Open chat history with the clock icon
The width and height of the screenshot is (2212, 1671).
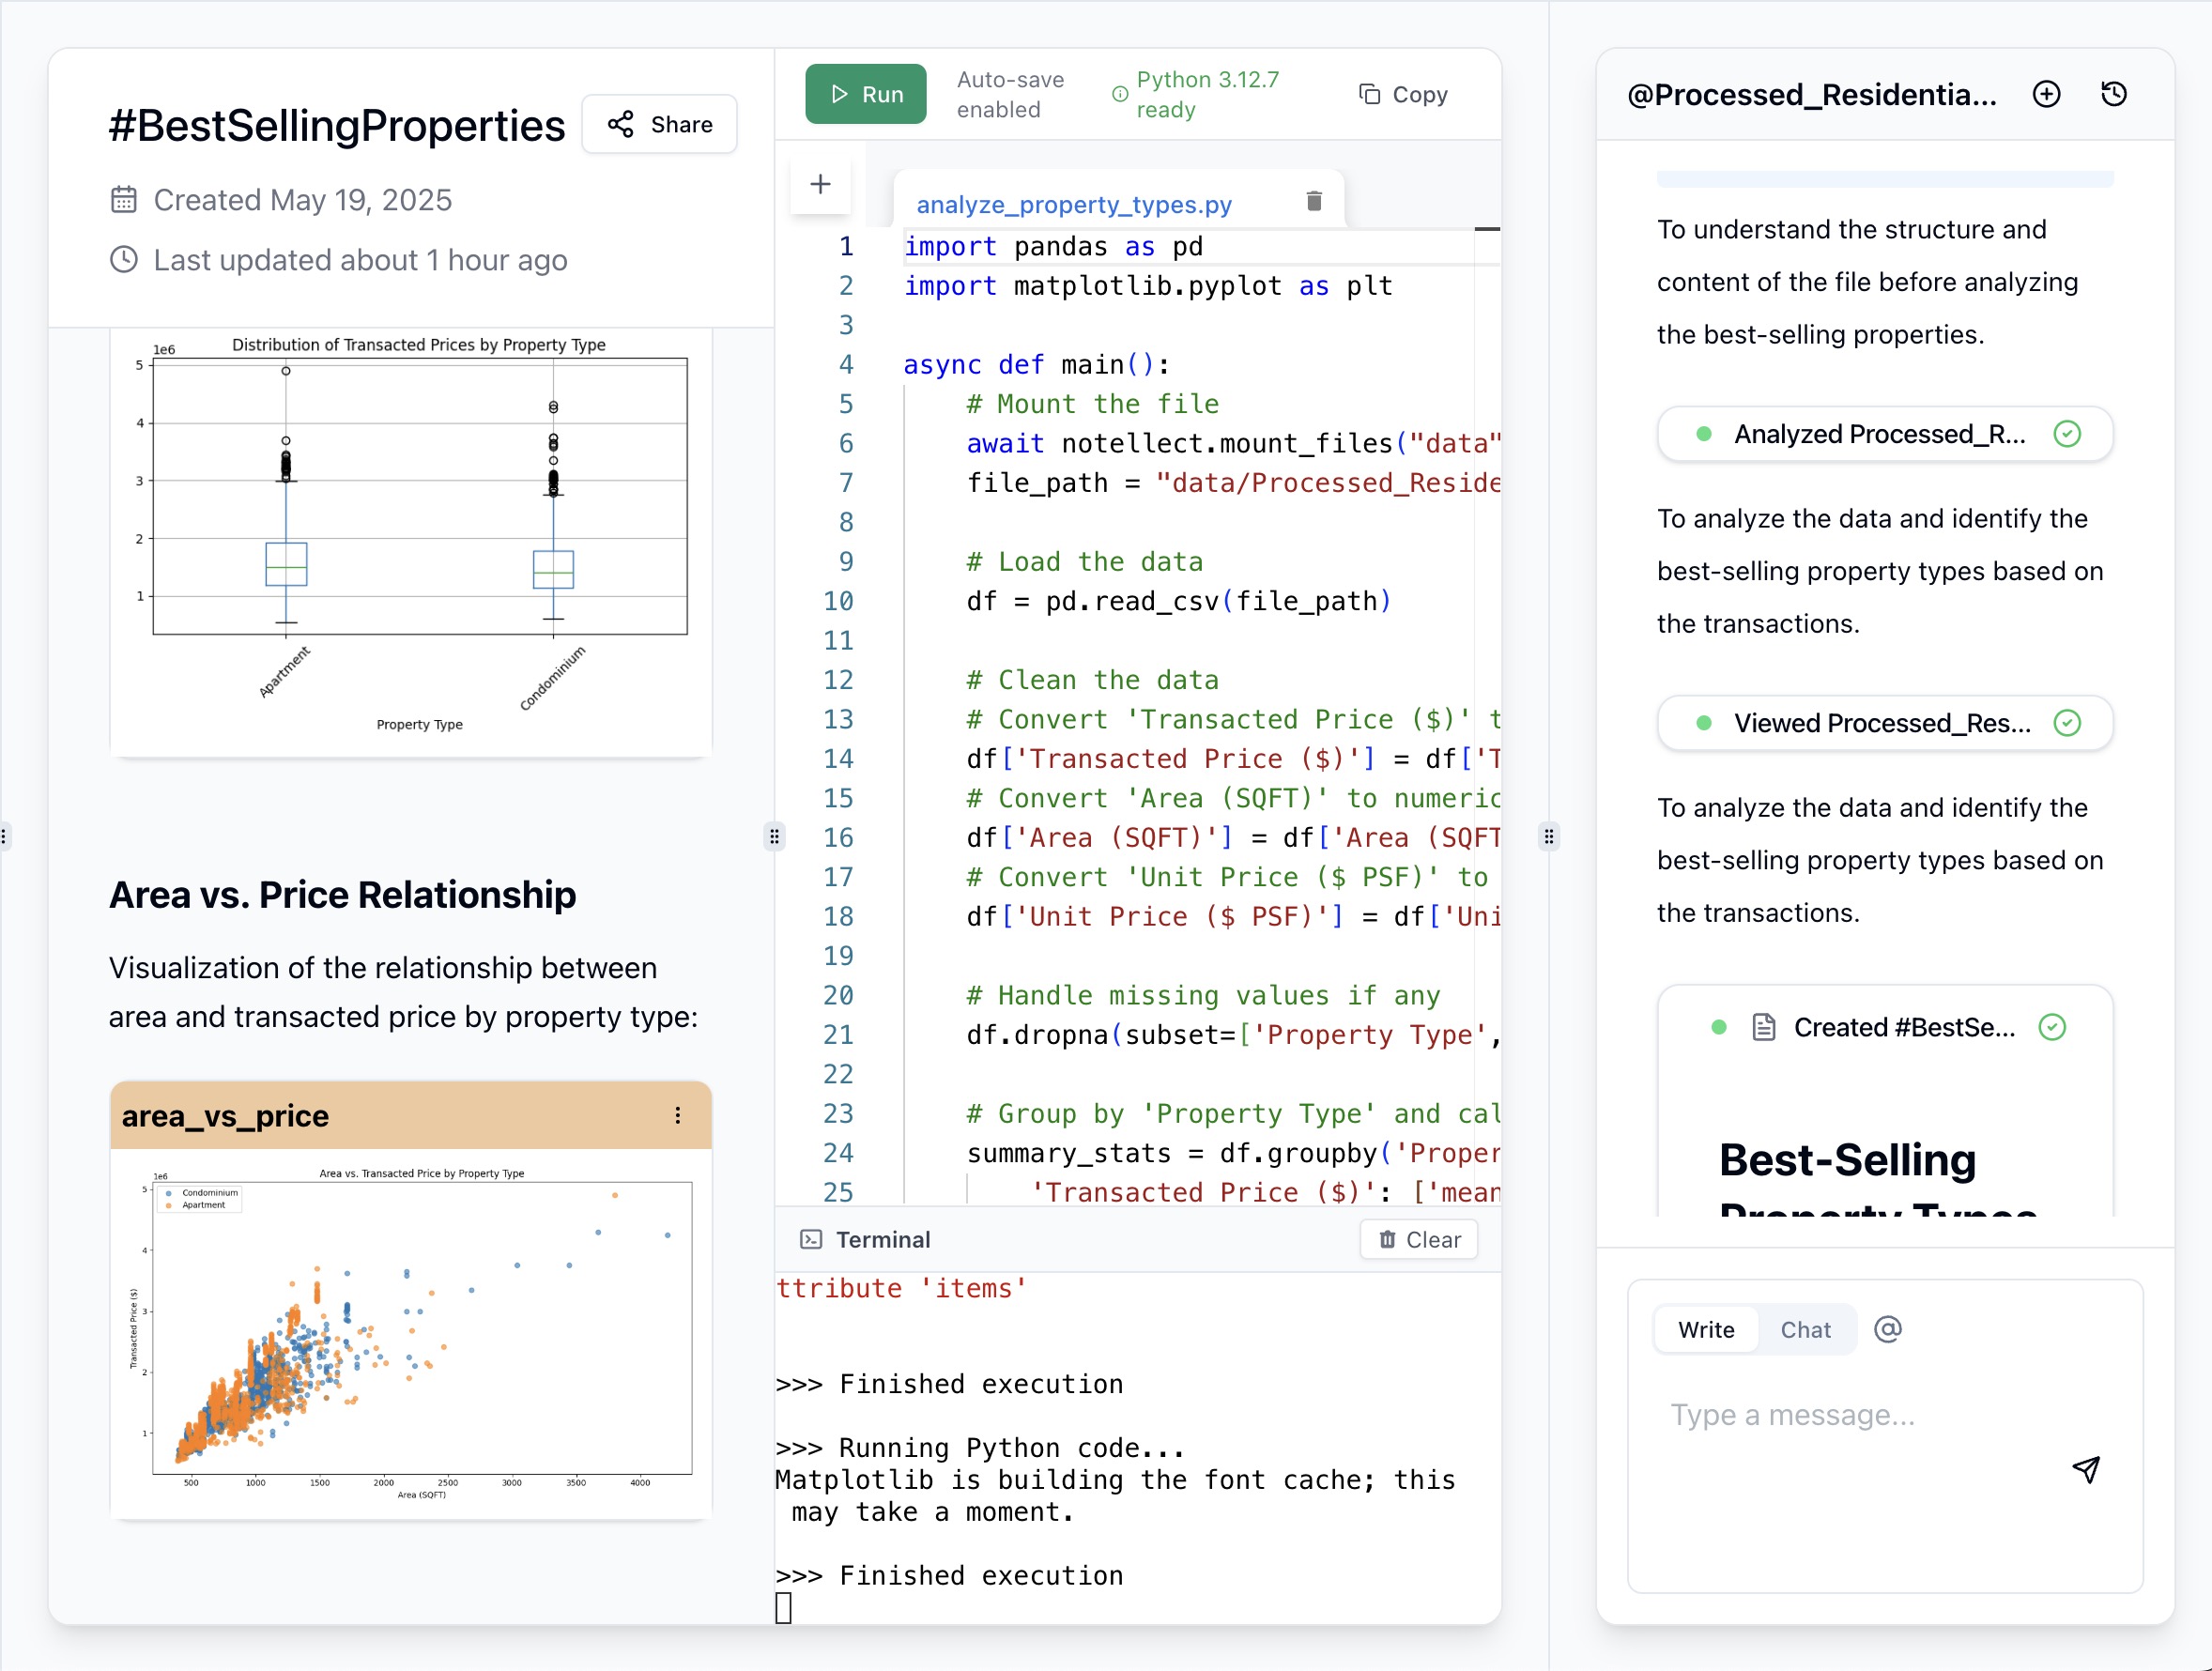coord(2114,94)
